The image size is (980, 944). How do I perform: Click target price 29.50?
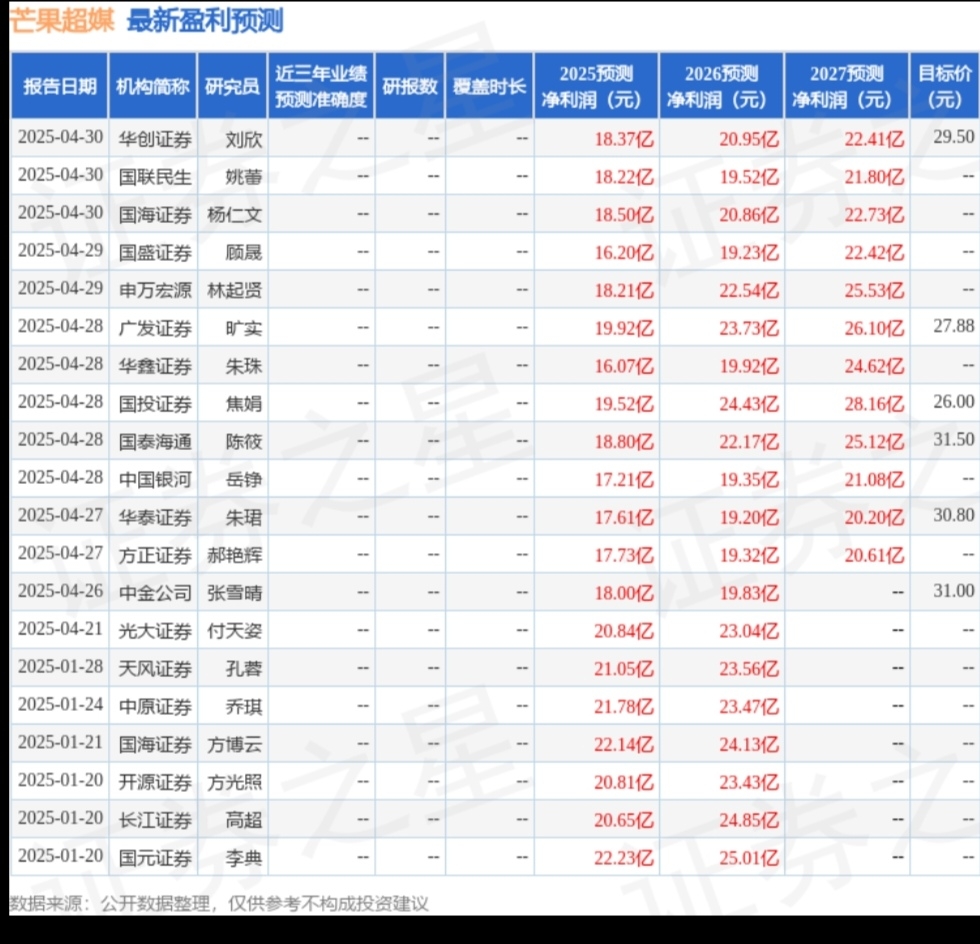coord(954,136)
